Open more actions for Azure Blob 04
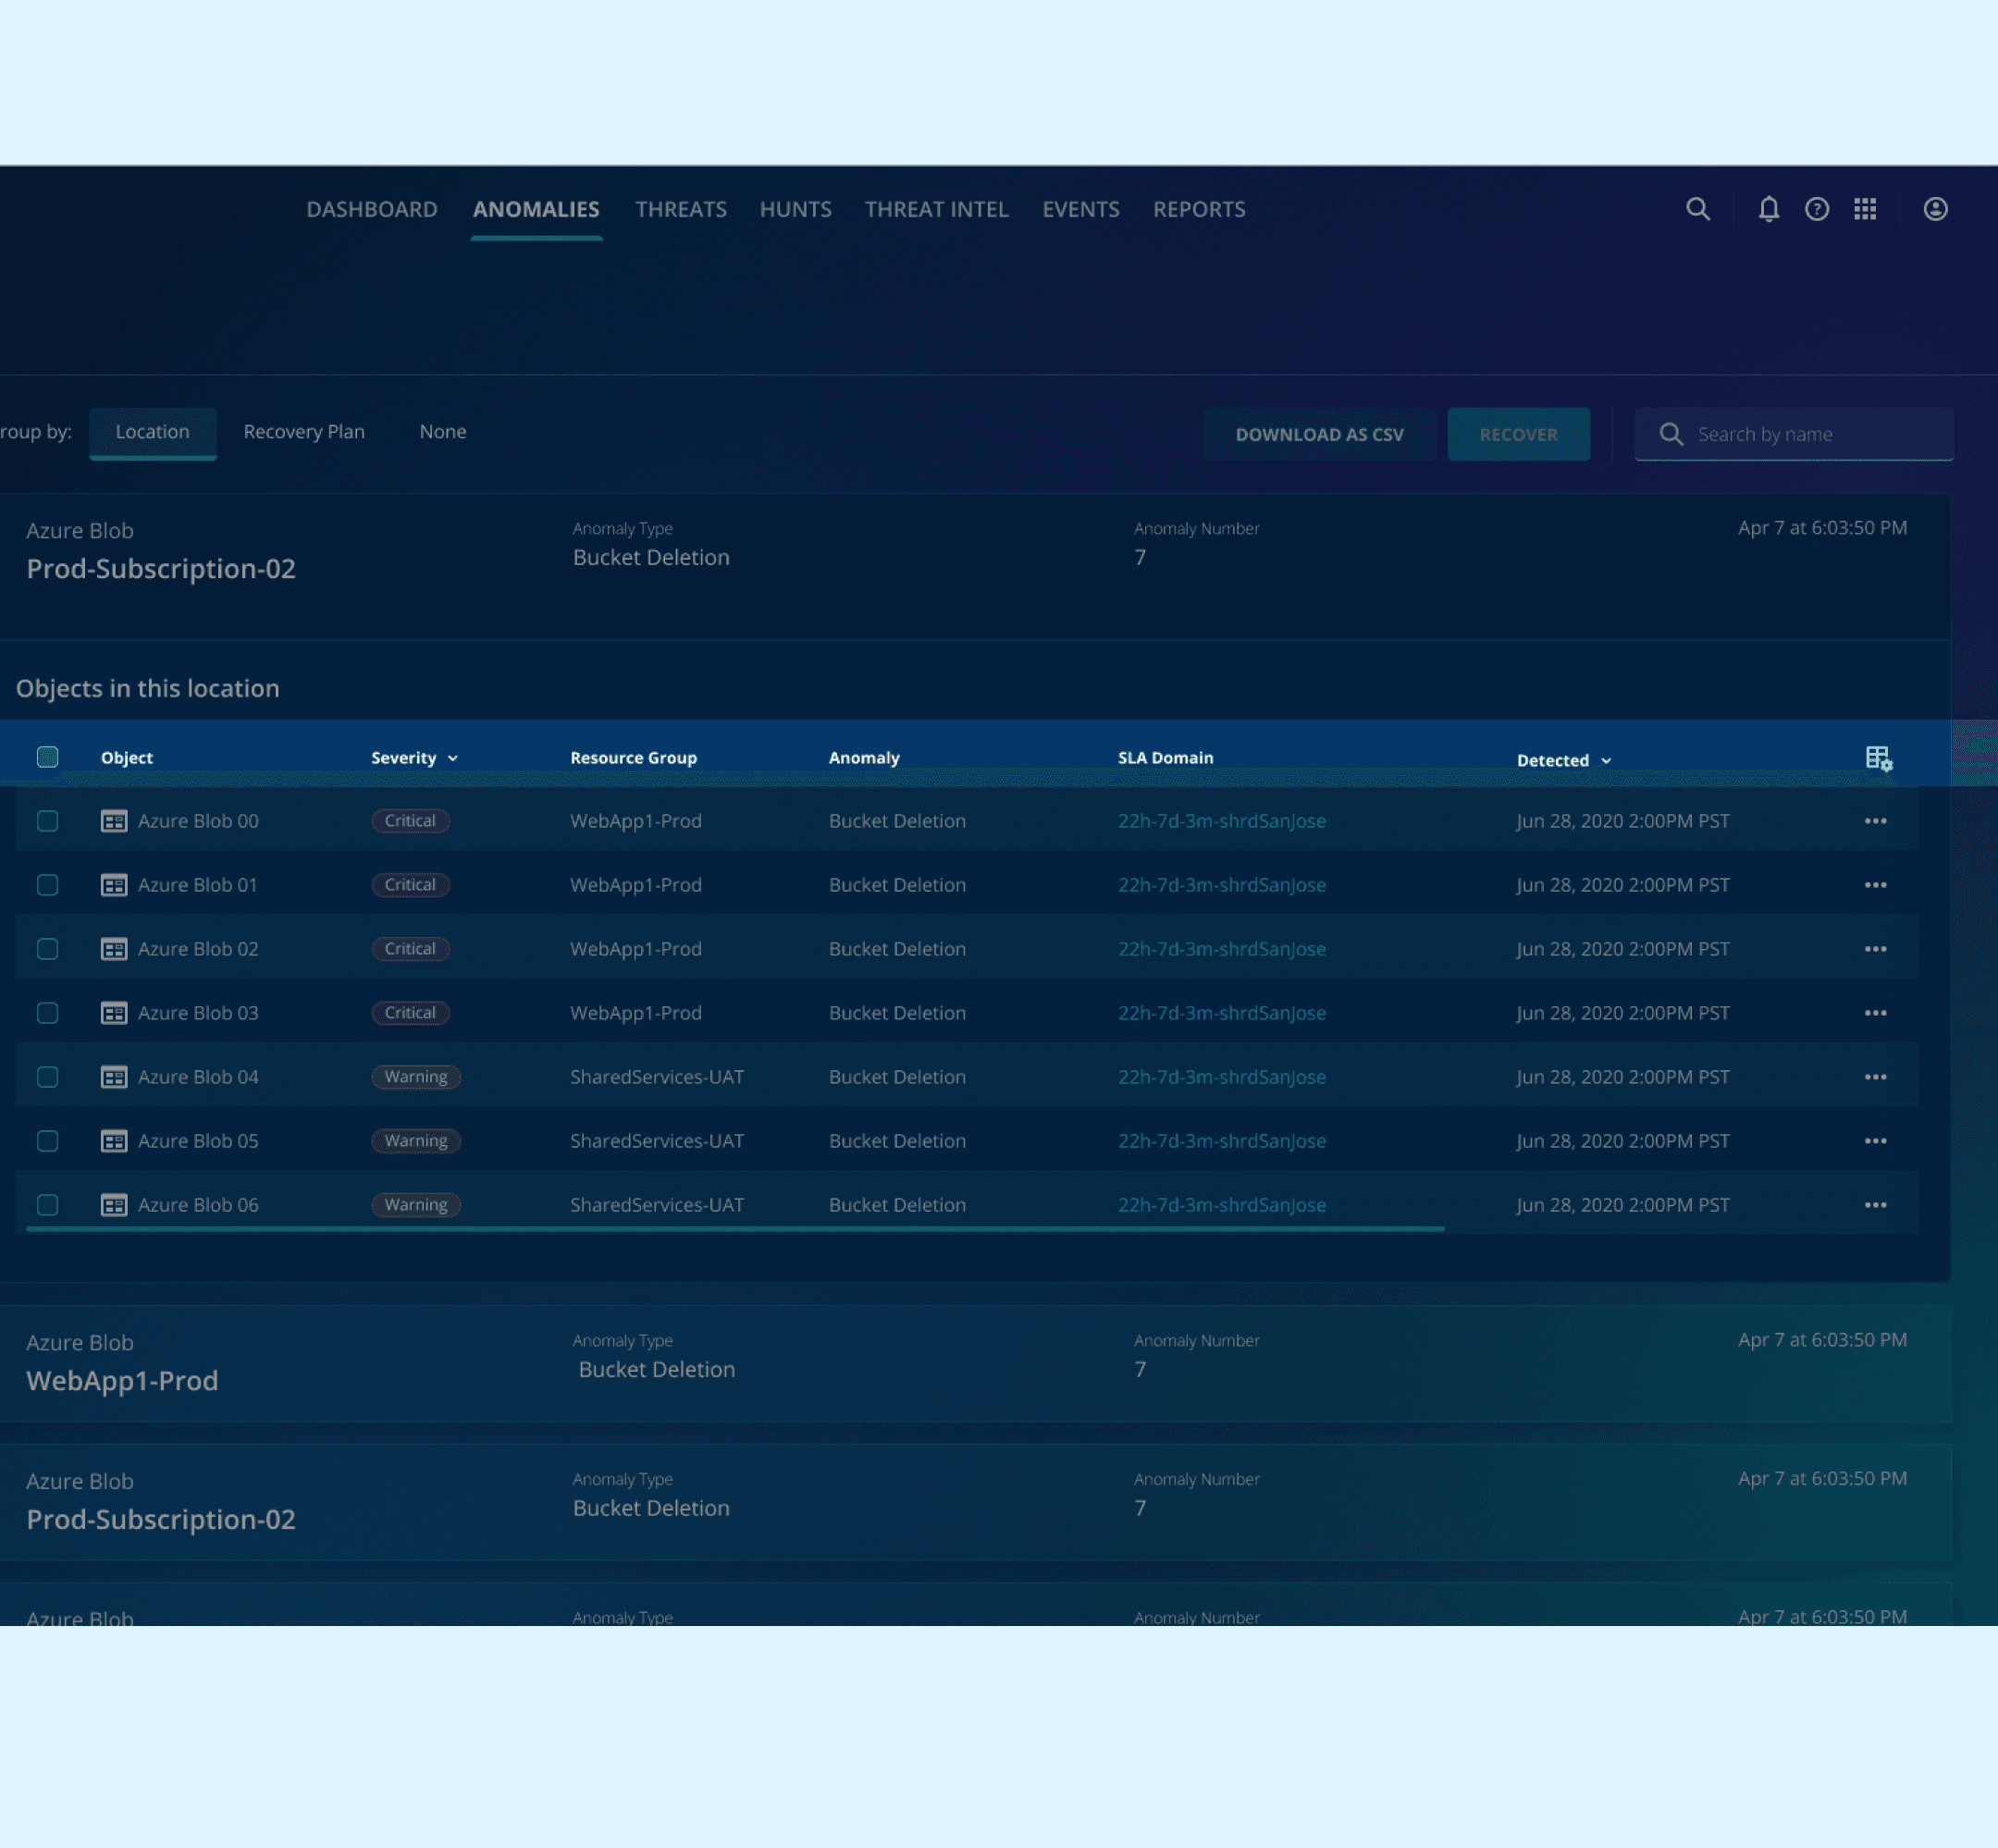The image size is (1998, 1848). click(1875, 1077)
